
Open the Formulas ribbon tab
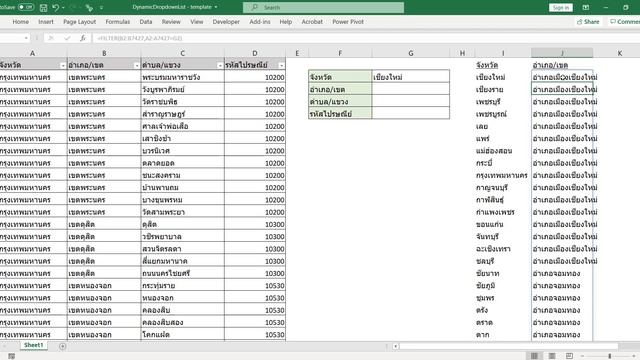pos(118,22)
